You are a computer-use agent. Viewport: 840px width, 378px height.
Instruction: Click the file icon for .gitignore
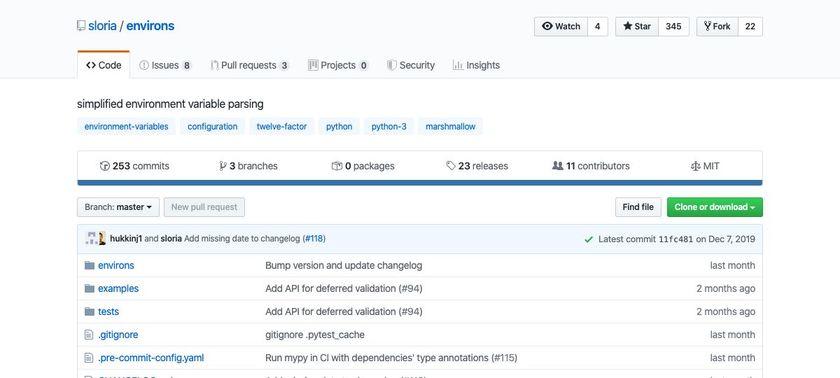[89, 335]
